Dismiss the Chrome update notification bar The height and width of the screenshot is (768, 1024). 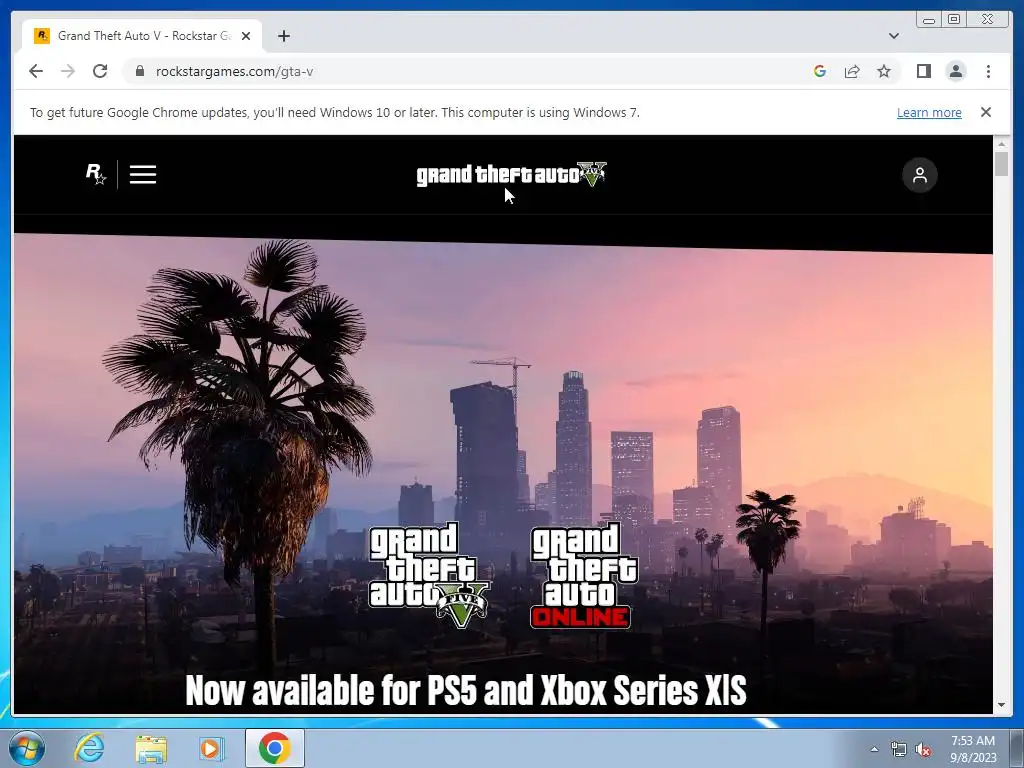pyautogui.click(x=985, y=112)
